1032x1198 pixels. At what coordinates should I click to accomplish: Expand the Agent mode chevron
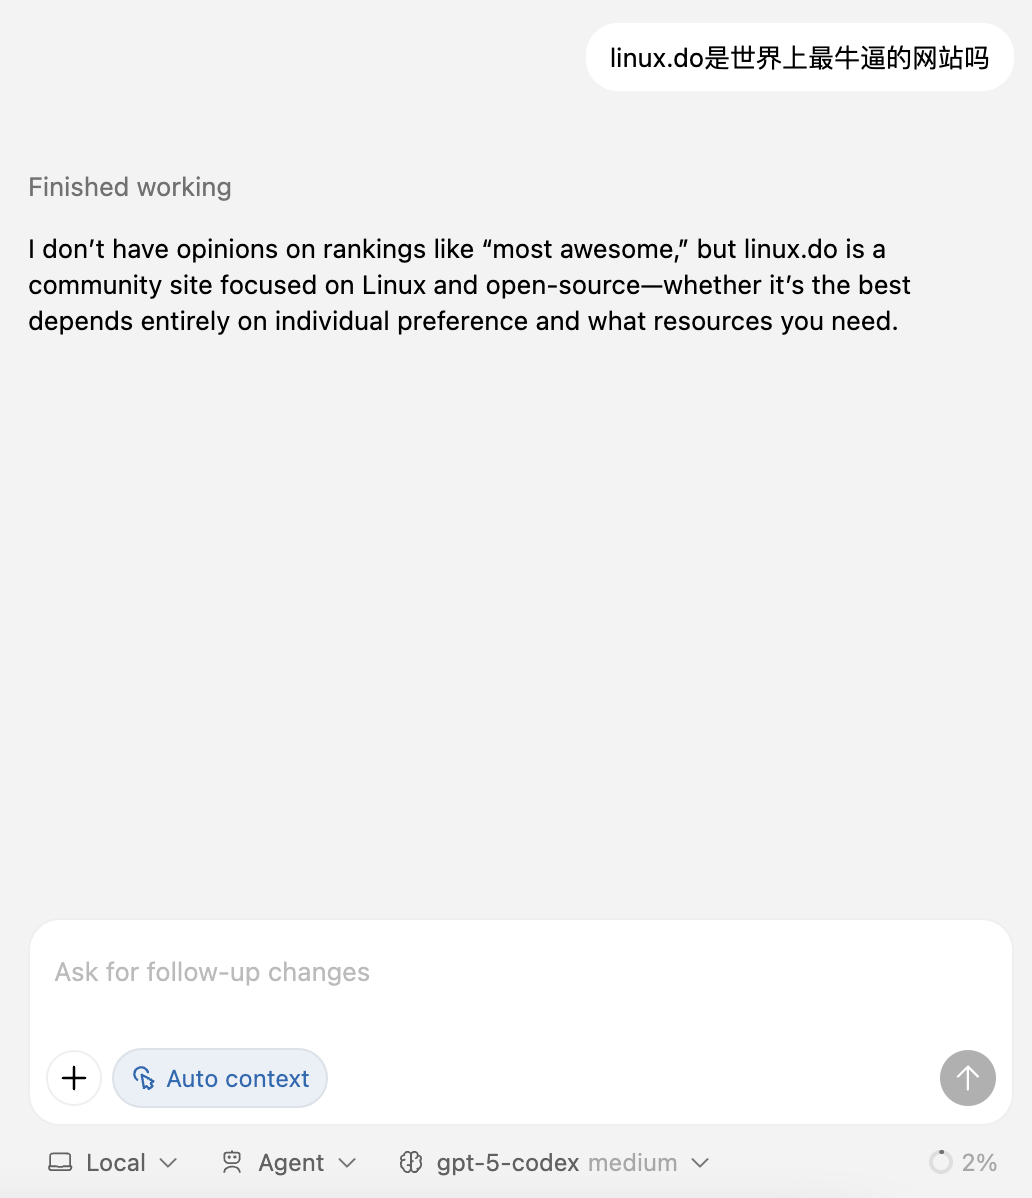click(347, 1163)
